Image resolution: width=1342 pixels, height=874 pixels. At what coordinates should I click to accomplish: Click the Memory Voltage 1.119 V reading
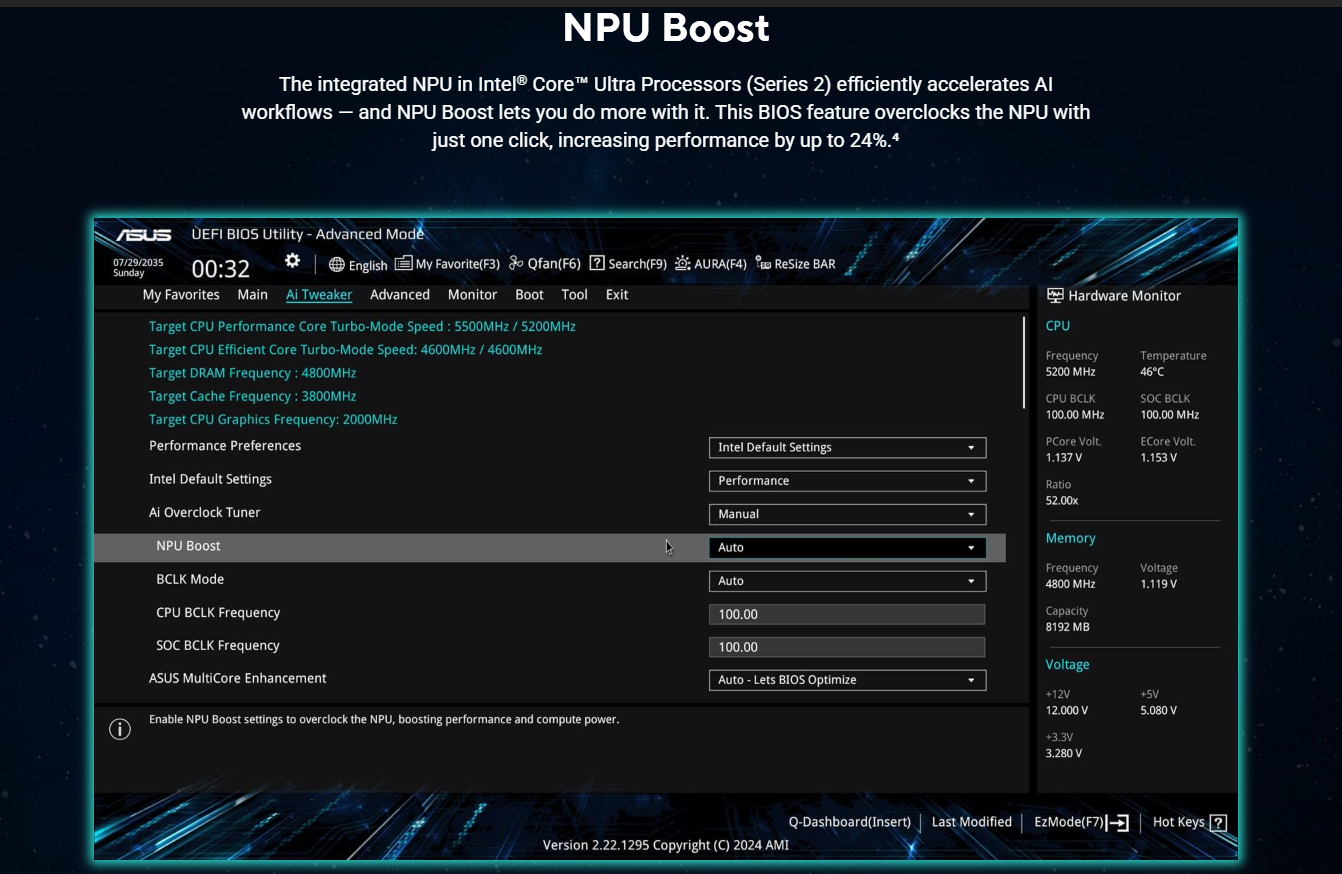click(x=1159, y=576)
